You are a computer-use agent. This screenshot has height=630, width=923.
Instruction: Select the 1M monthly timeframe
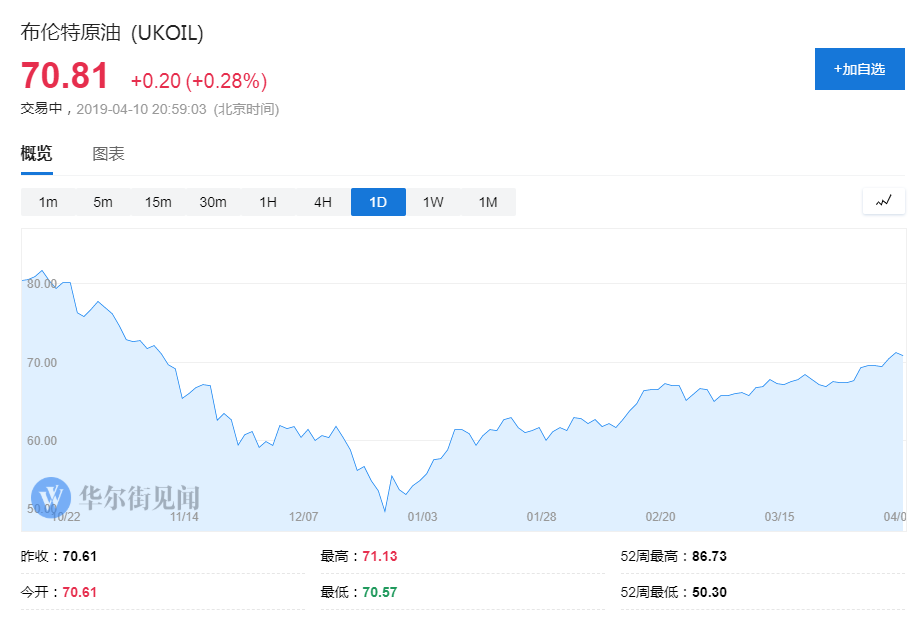(488, 202)
